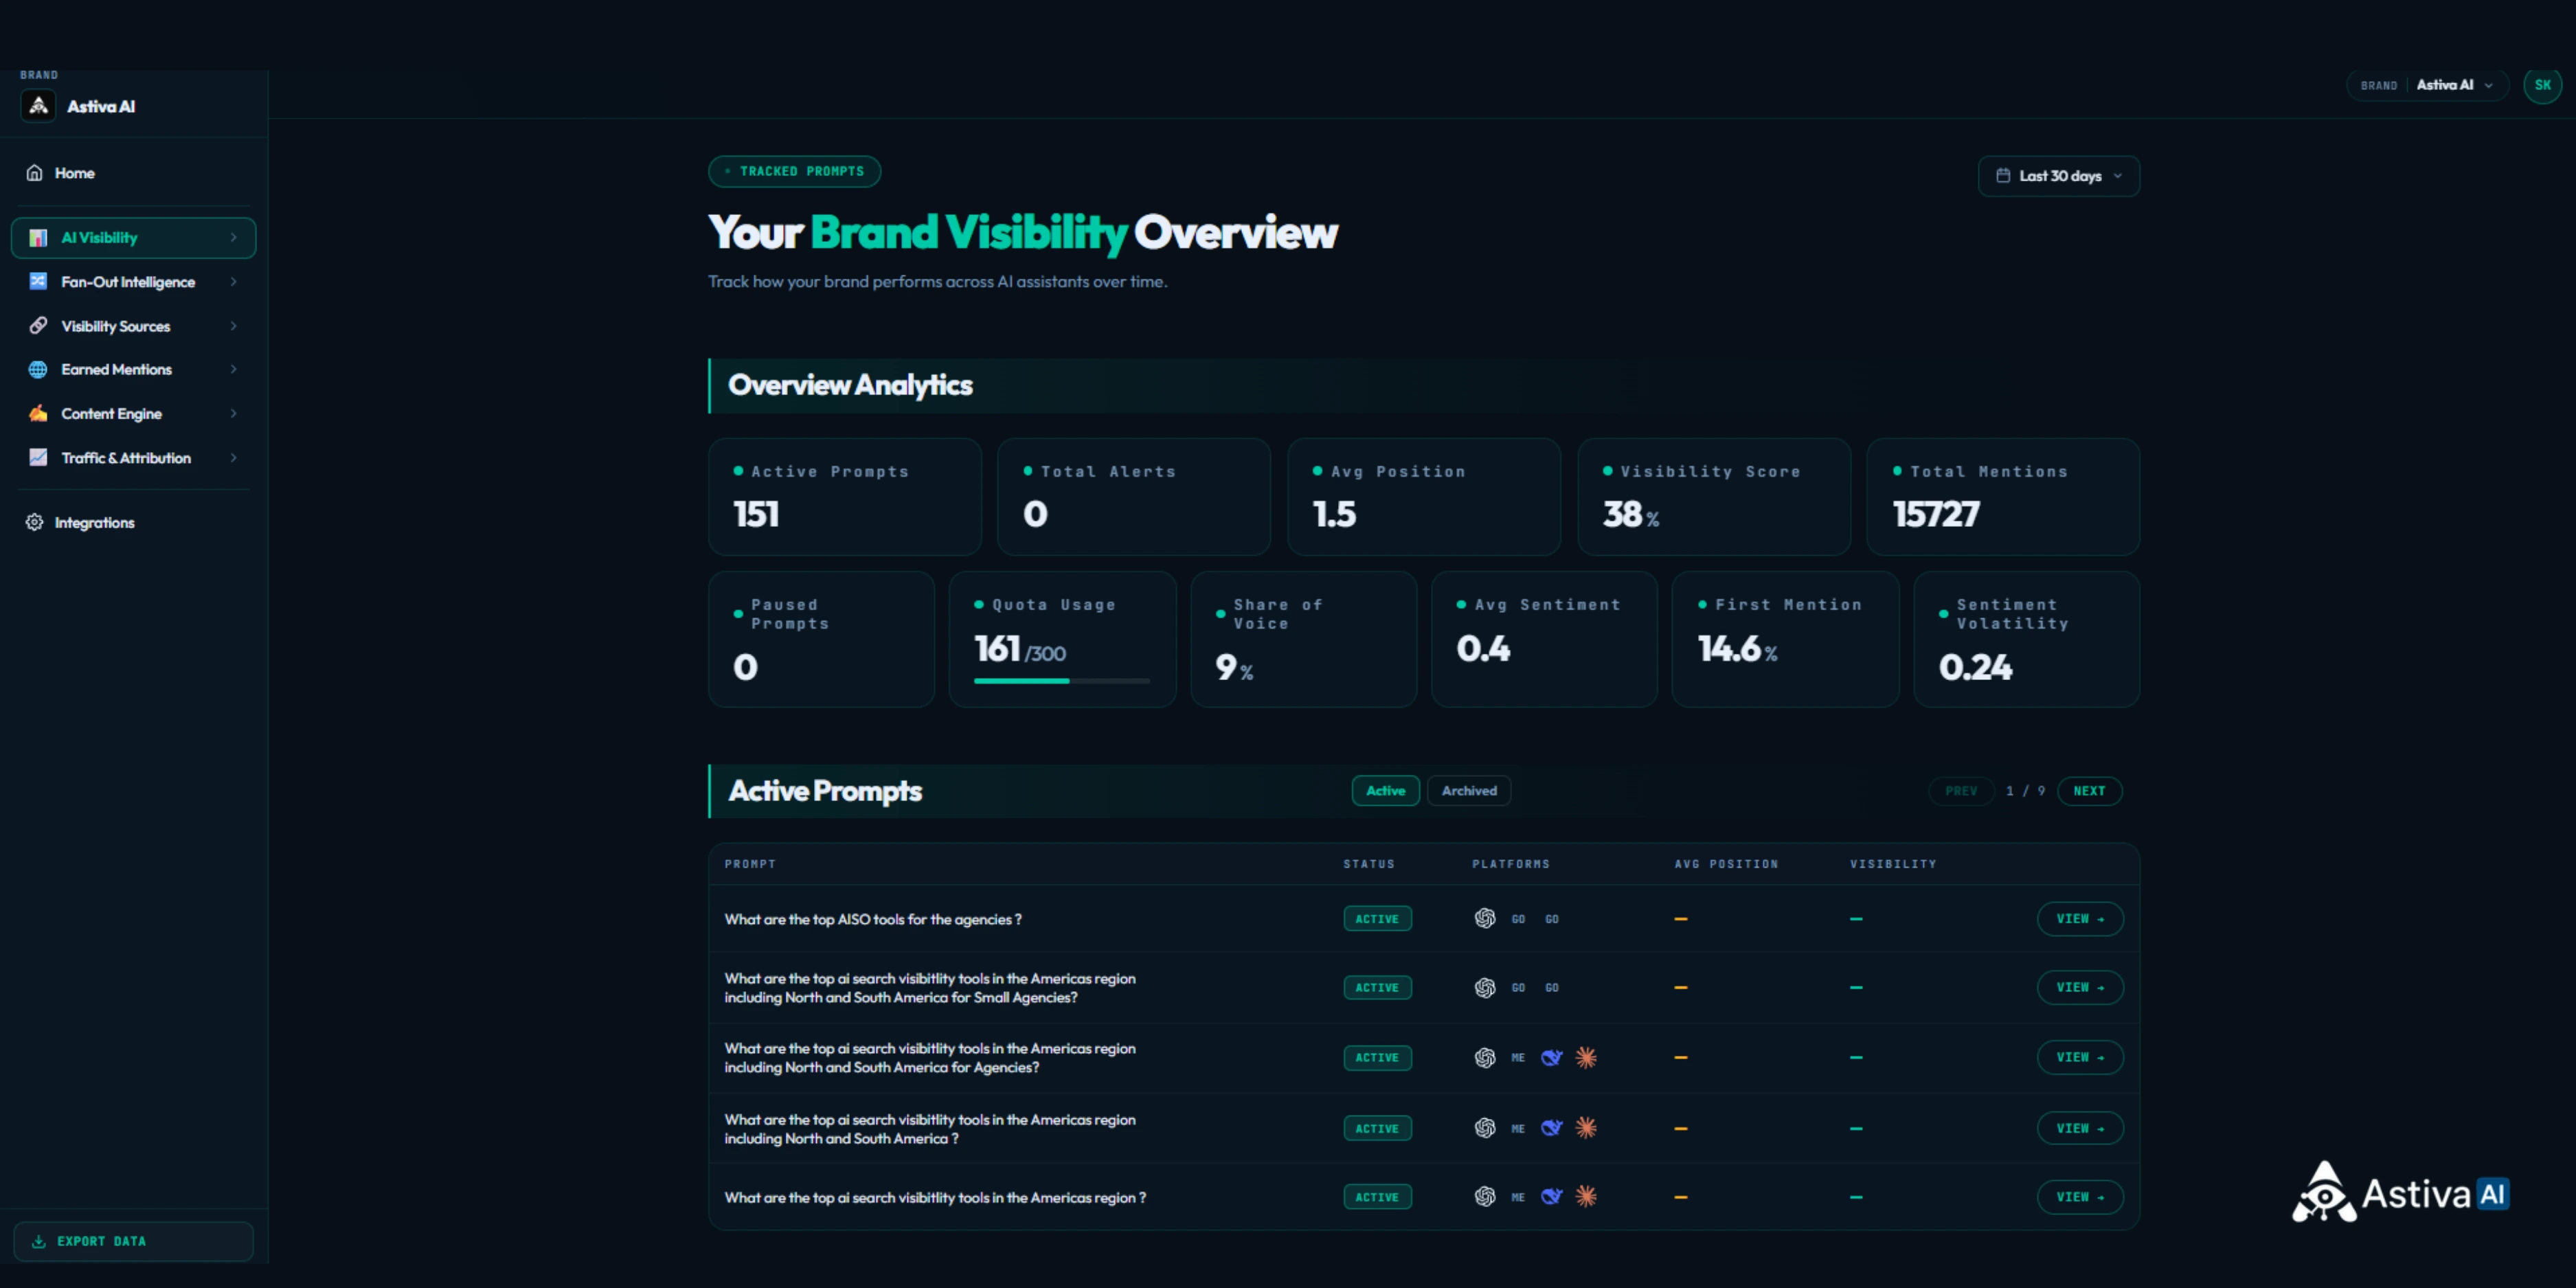This screenshot has width=2576, height=1288.
Task: Click DeepSeek whale icon in 'America for Agencies?' row
Action: [x=1552, y=1058]
